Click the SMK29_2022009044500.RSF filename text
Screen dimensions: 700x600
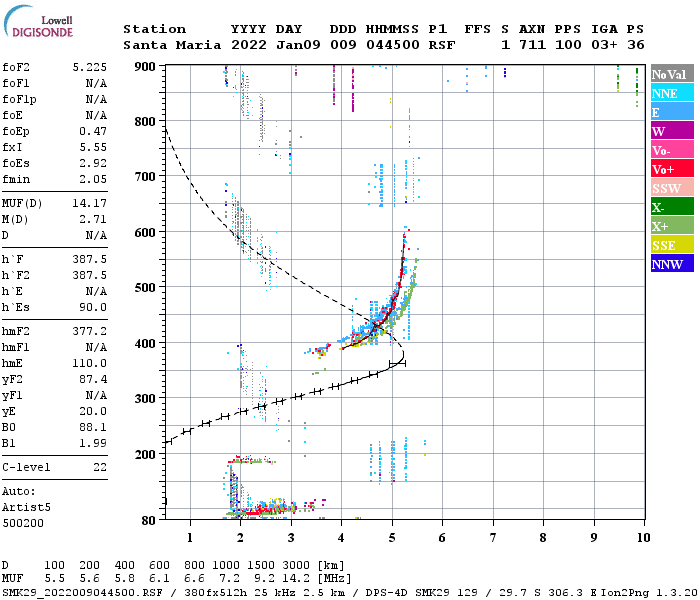tap(82, 593)
